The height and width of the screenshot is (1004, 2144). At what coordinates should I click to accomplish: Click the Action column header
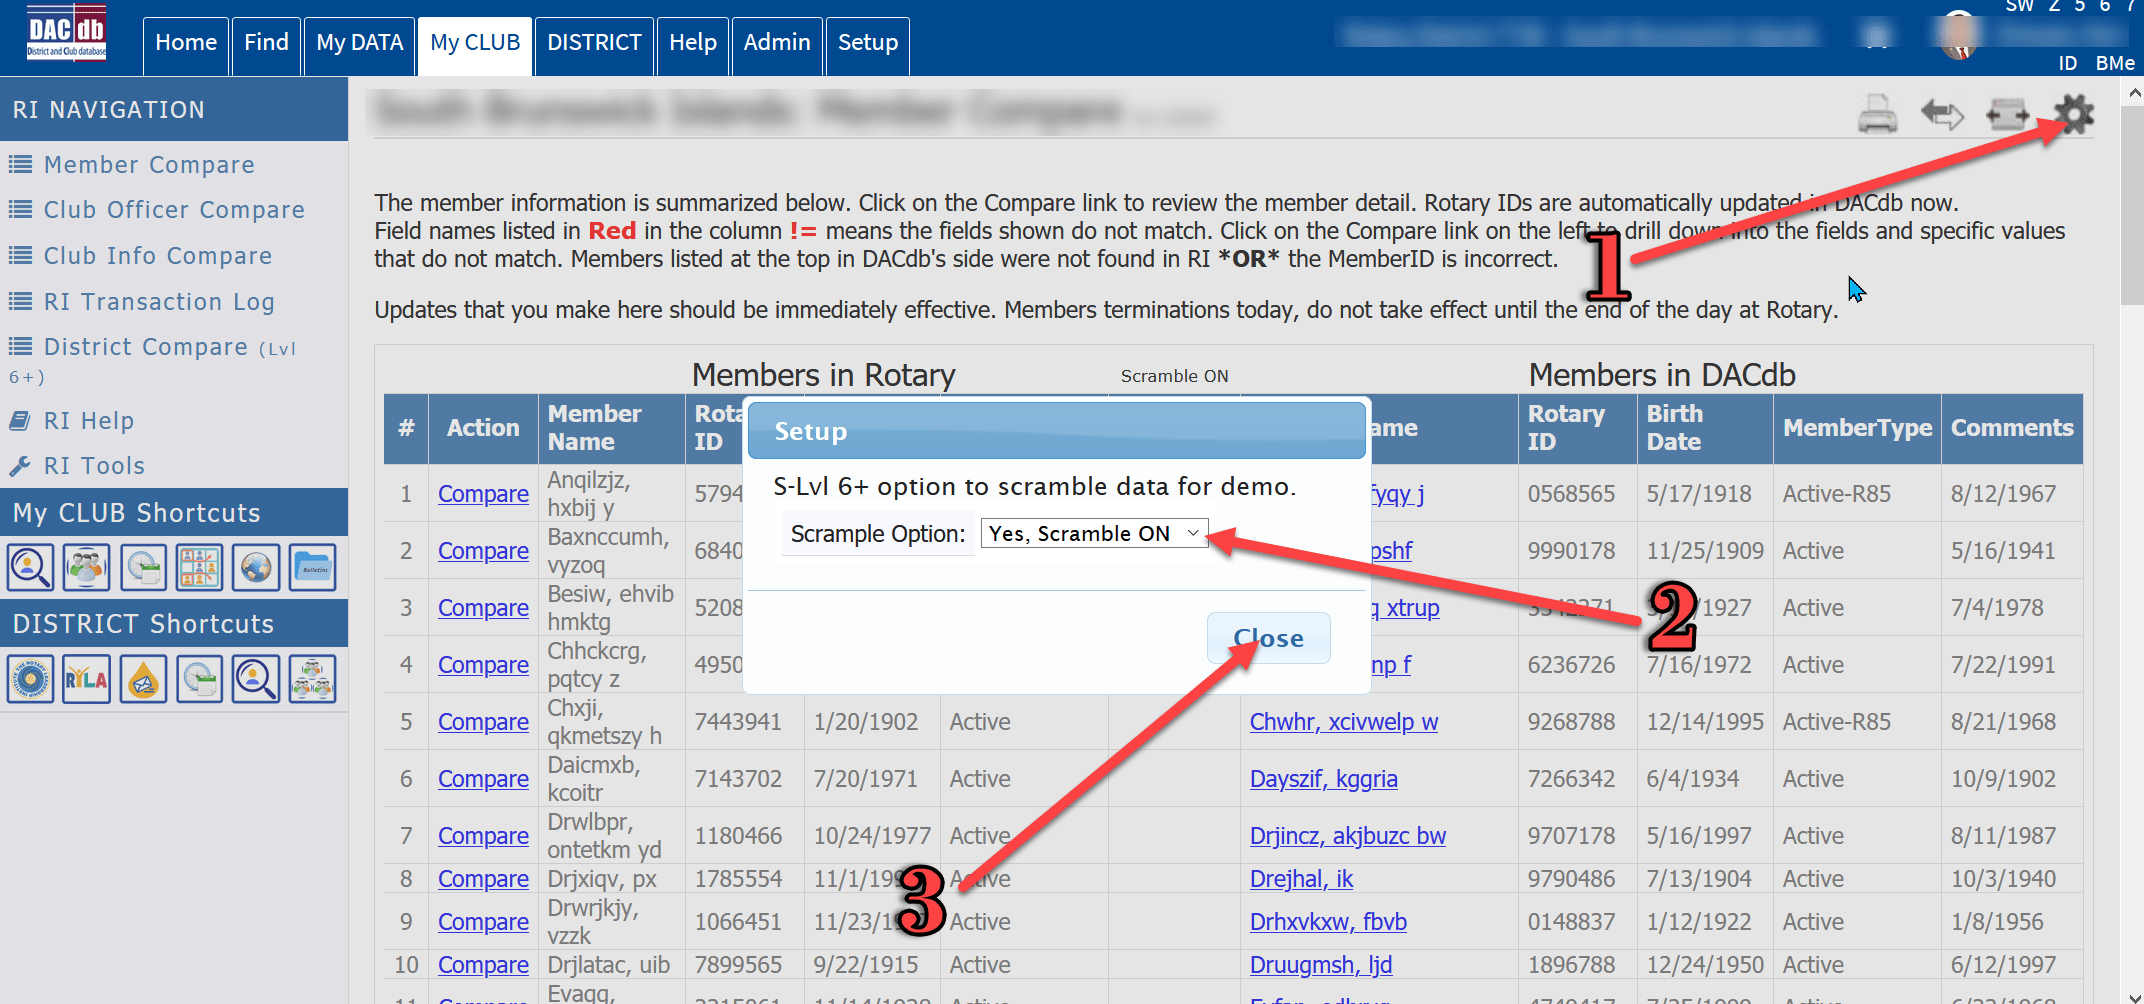click(x=483, y=428)
